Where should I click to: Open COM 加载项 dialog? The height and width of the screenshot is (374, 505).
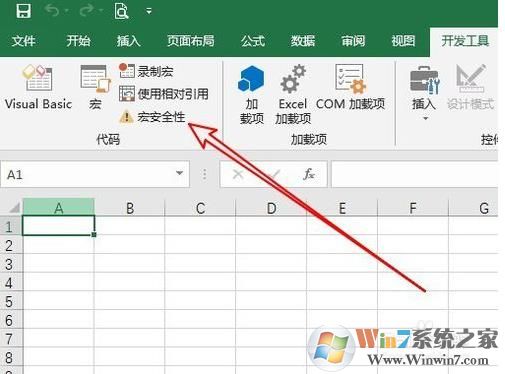(350, 87)
